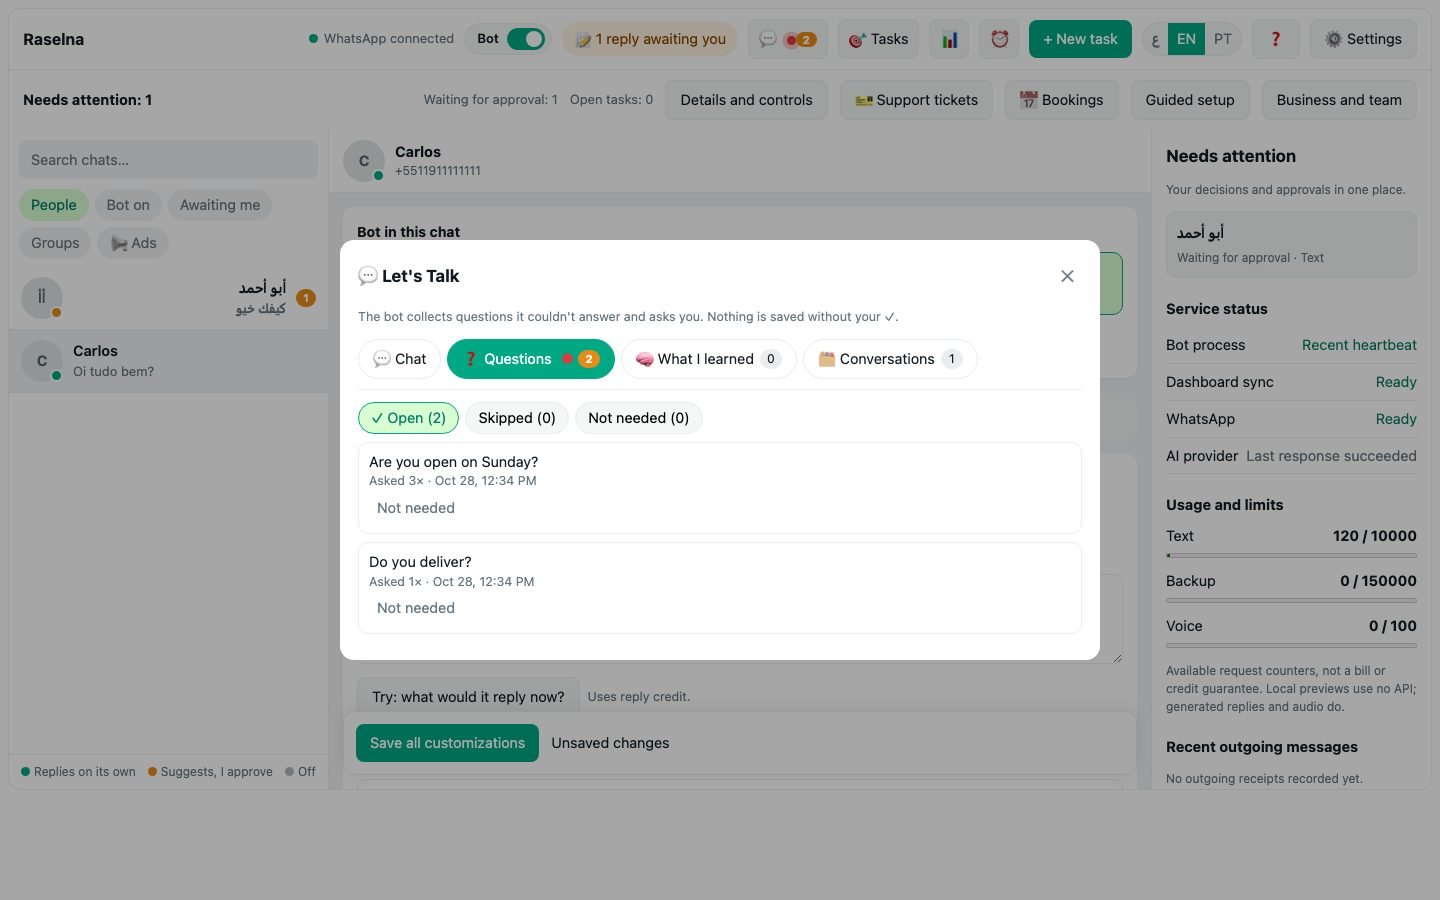Click the Replies on its own legend
This screenshot has width=1440, height=900.
point(78,772)
